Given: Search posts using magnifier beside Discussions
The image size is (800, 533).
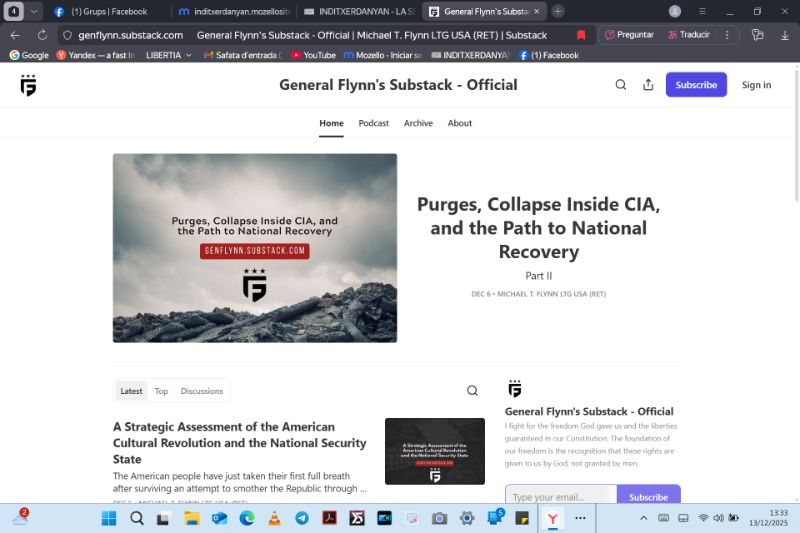Looking at the screenshot, I should (472, 391).
